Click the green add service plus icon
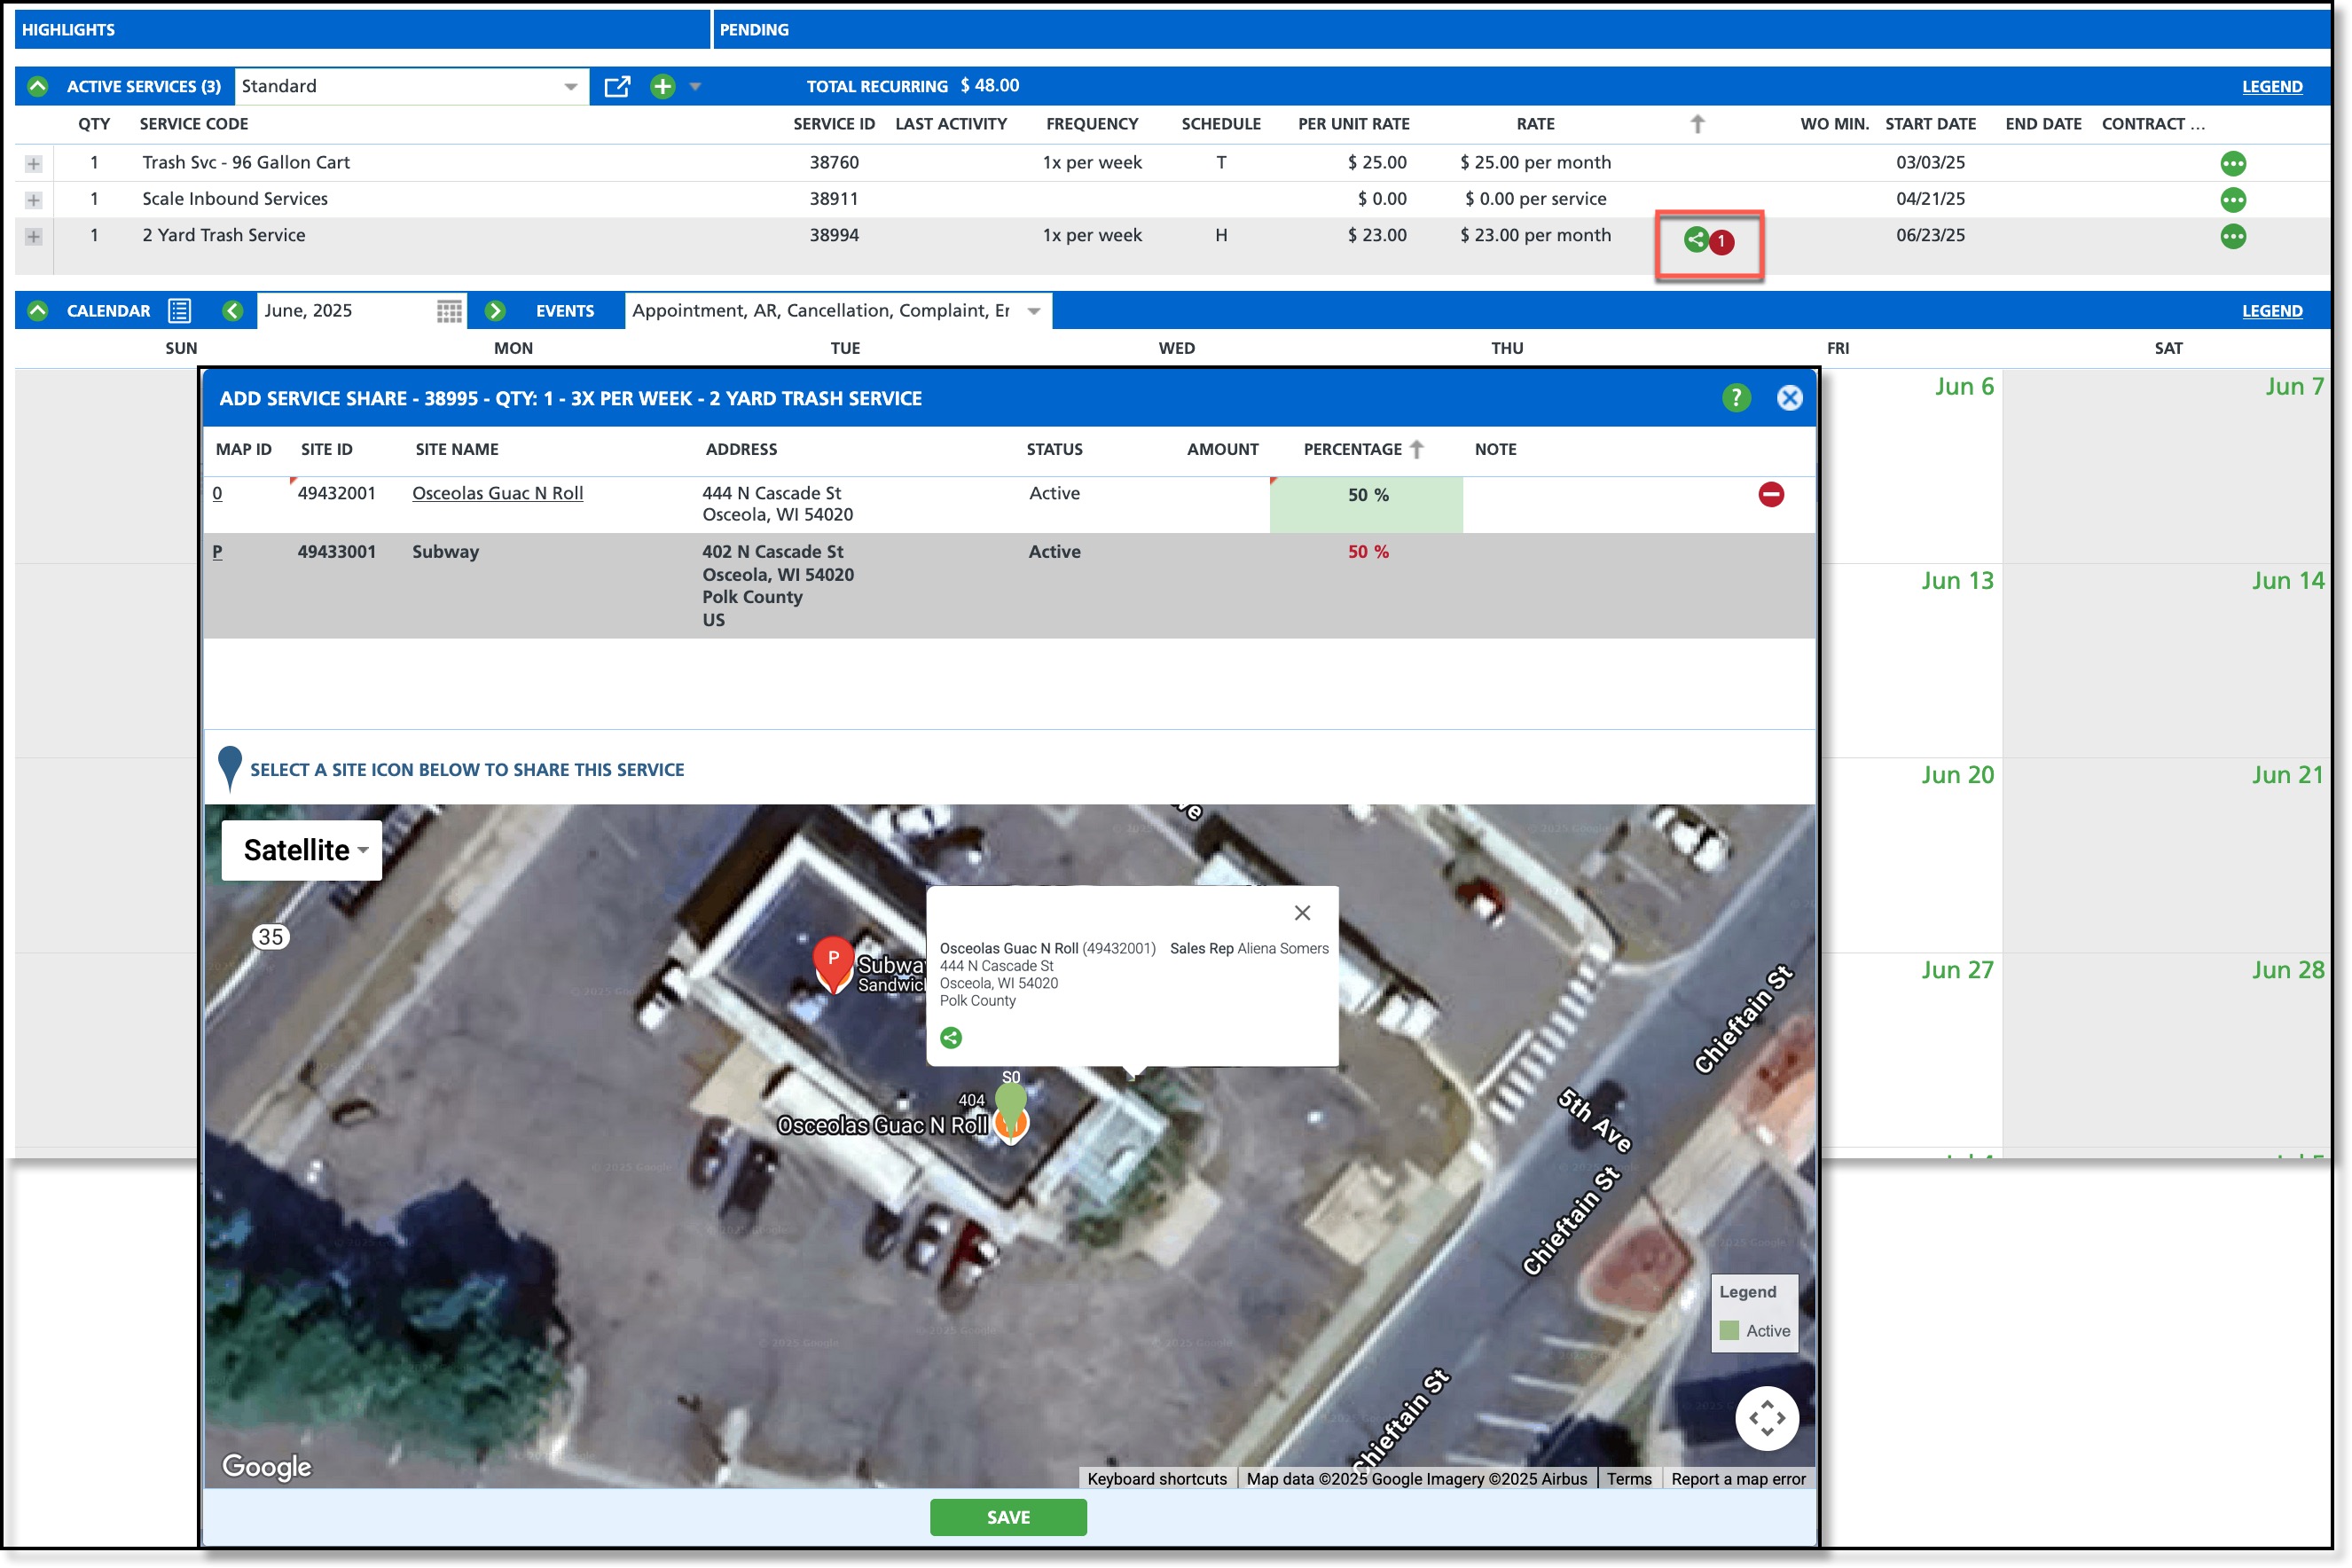The image size is (2352, 1568). [662, 87]
